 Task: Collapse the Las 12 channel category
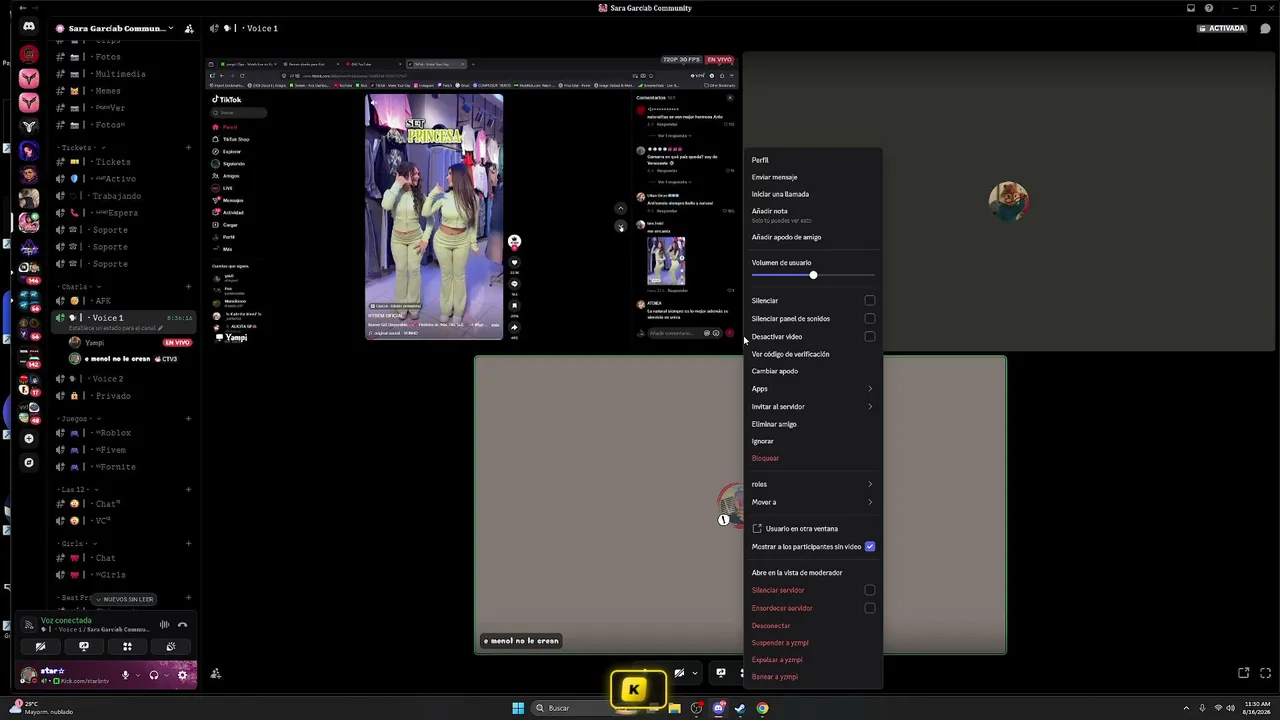point(76,490)
